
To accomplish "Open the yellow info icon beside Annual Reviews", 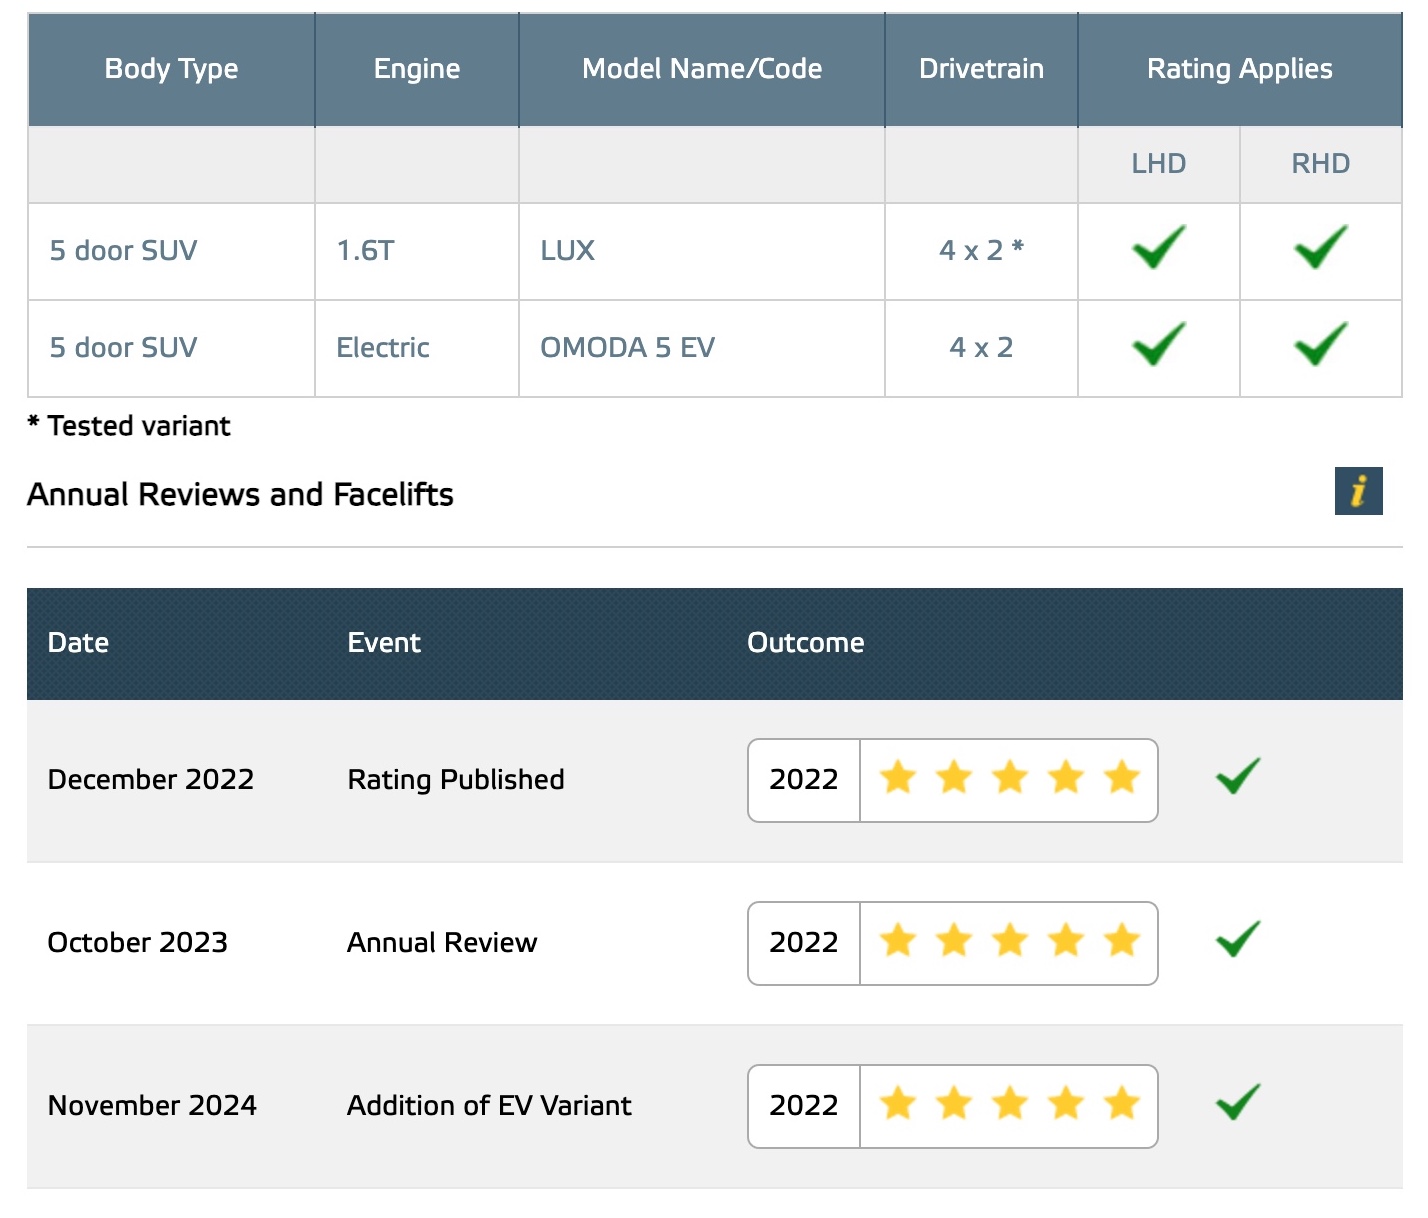I will tap(1358, 491).
